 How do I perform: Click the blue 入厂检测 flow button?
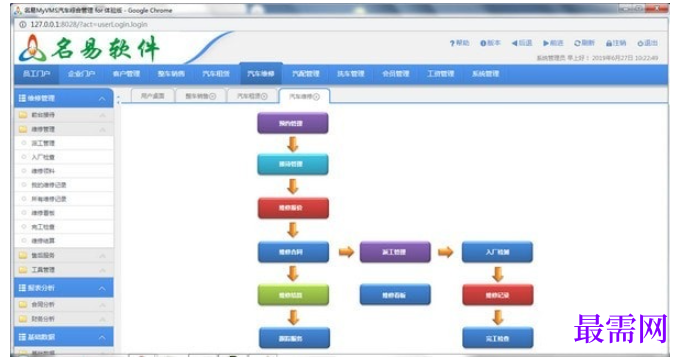[497, 252]
